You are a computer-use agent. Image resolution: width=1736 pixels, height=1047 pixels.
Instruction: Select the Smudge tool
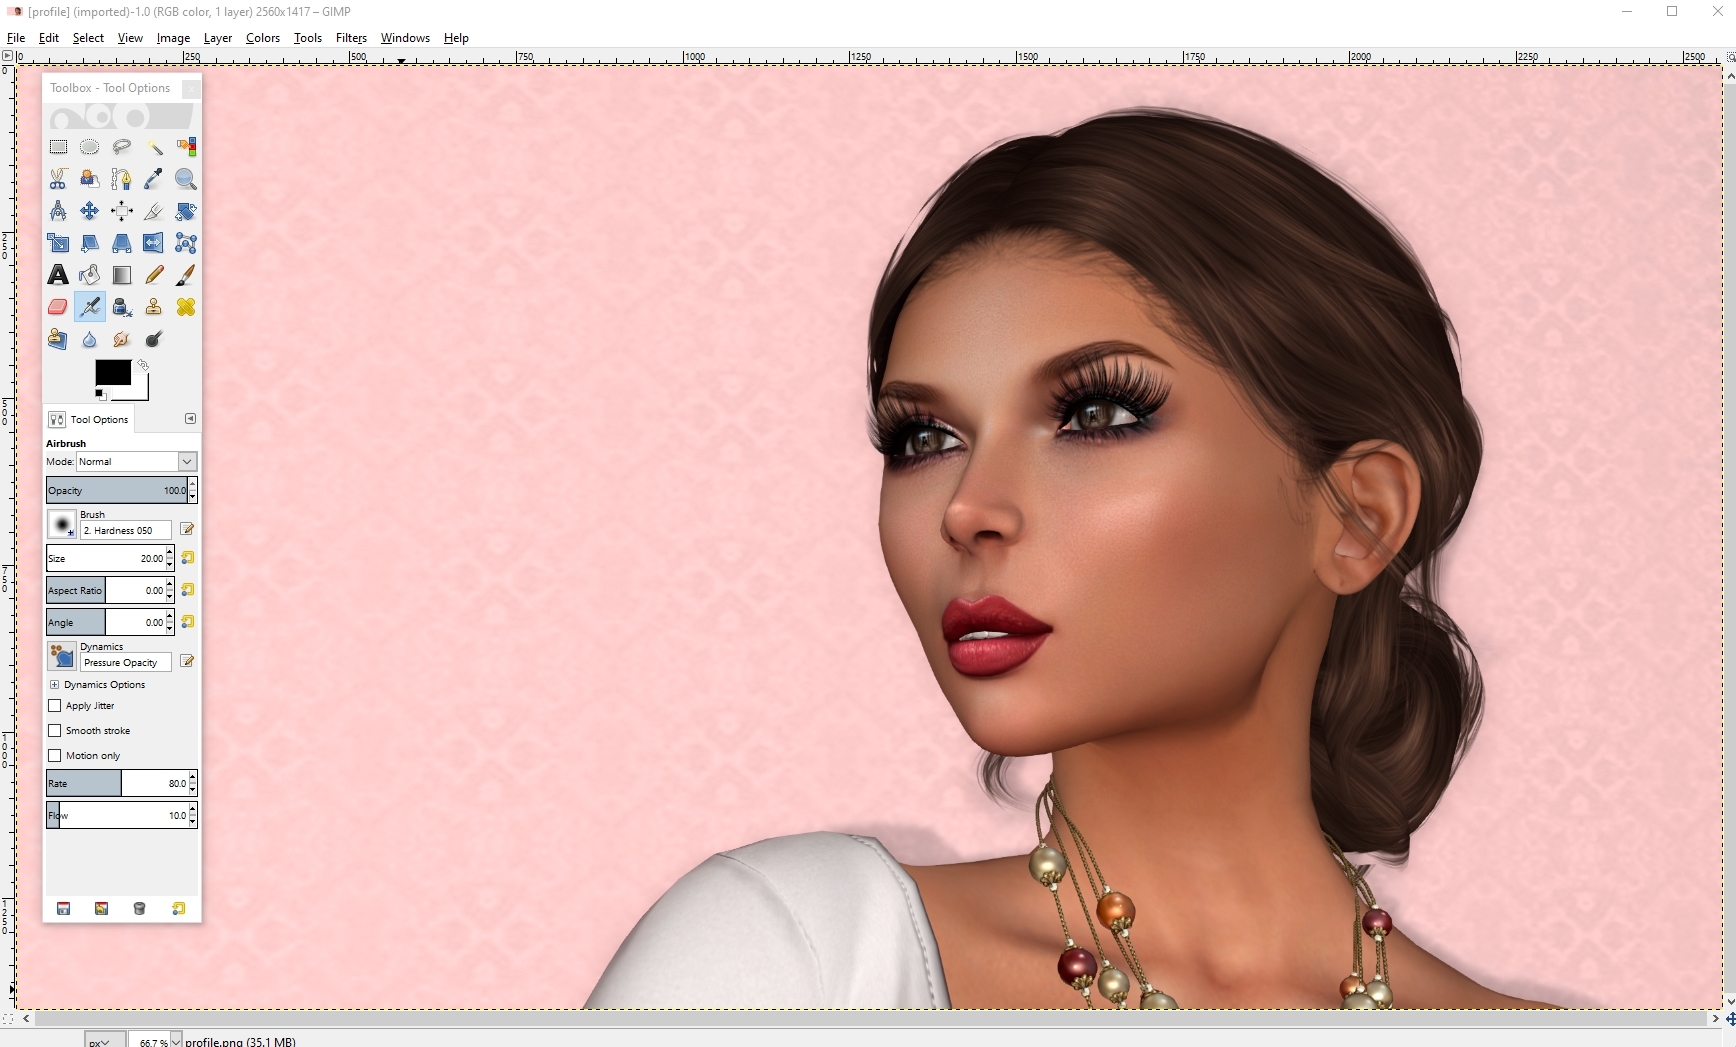click(122, 339)
